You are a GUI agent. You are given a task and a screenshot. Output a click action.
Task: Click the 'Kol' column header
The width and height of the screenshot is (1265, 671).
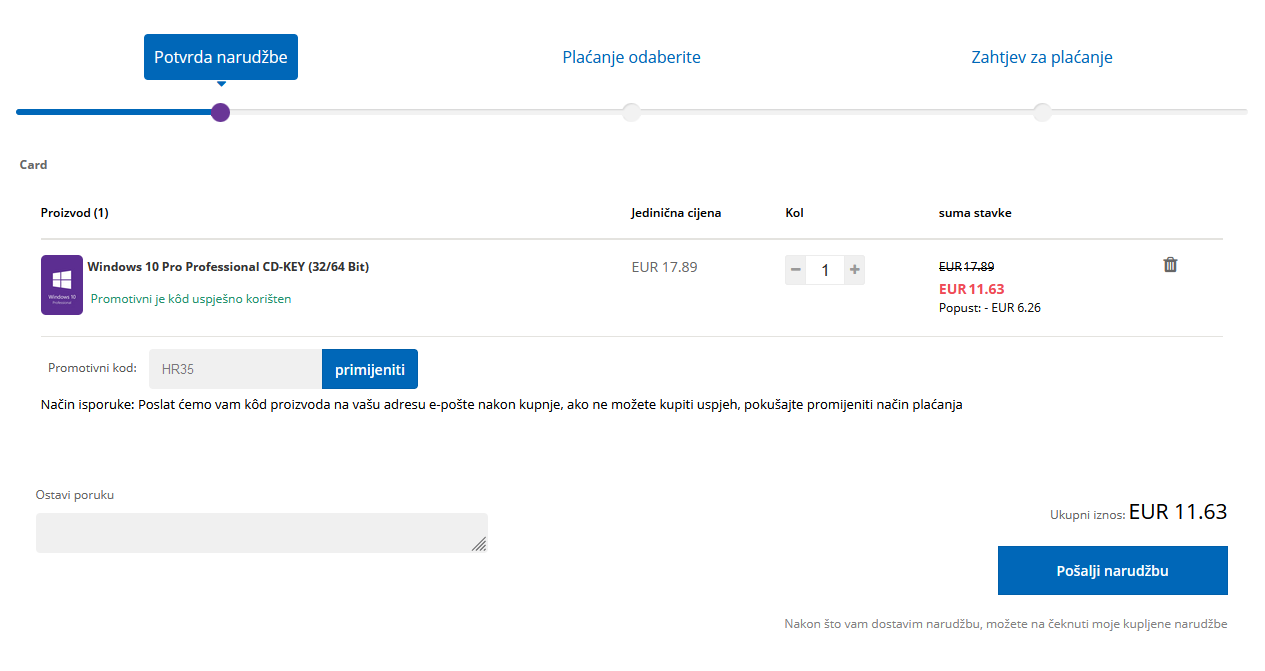coord(795,213)
